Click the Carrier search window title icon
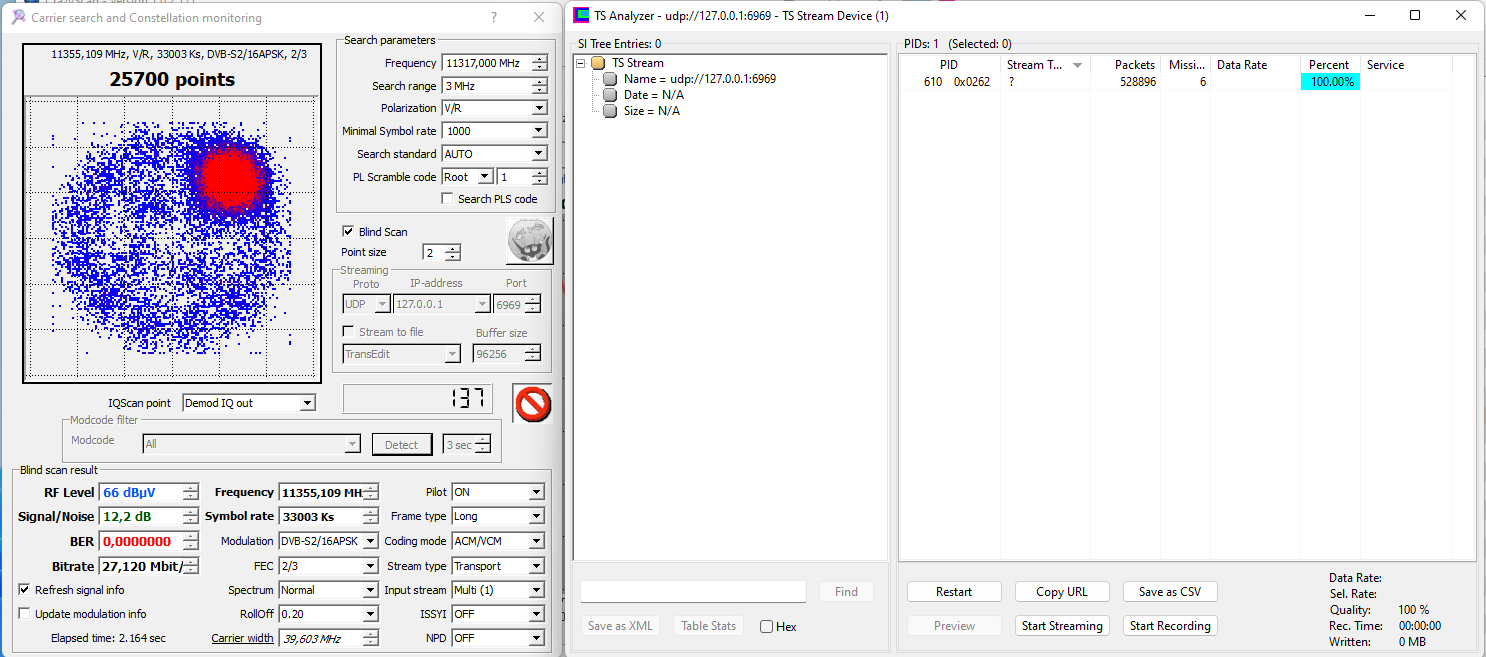 point(18,17)
